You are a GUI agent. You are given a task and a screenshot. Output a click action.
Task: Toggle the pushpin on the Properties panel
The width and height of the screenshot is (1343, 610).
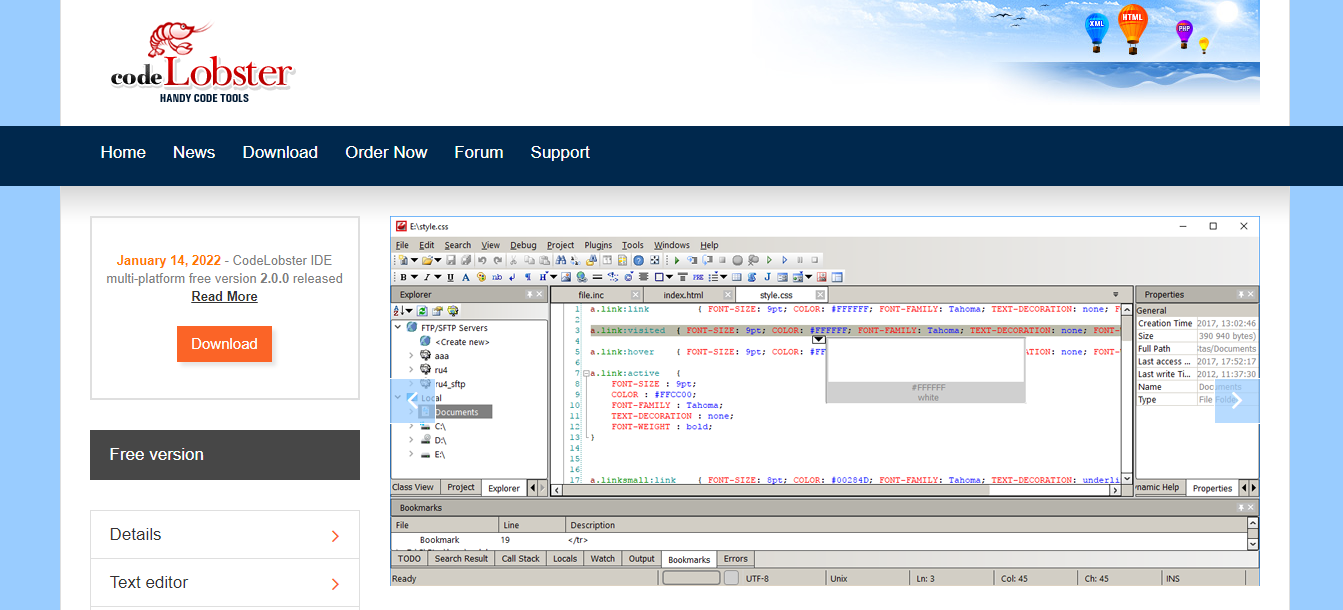pos(1241,295)
